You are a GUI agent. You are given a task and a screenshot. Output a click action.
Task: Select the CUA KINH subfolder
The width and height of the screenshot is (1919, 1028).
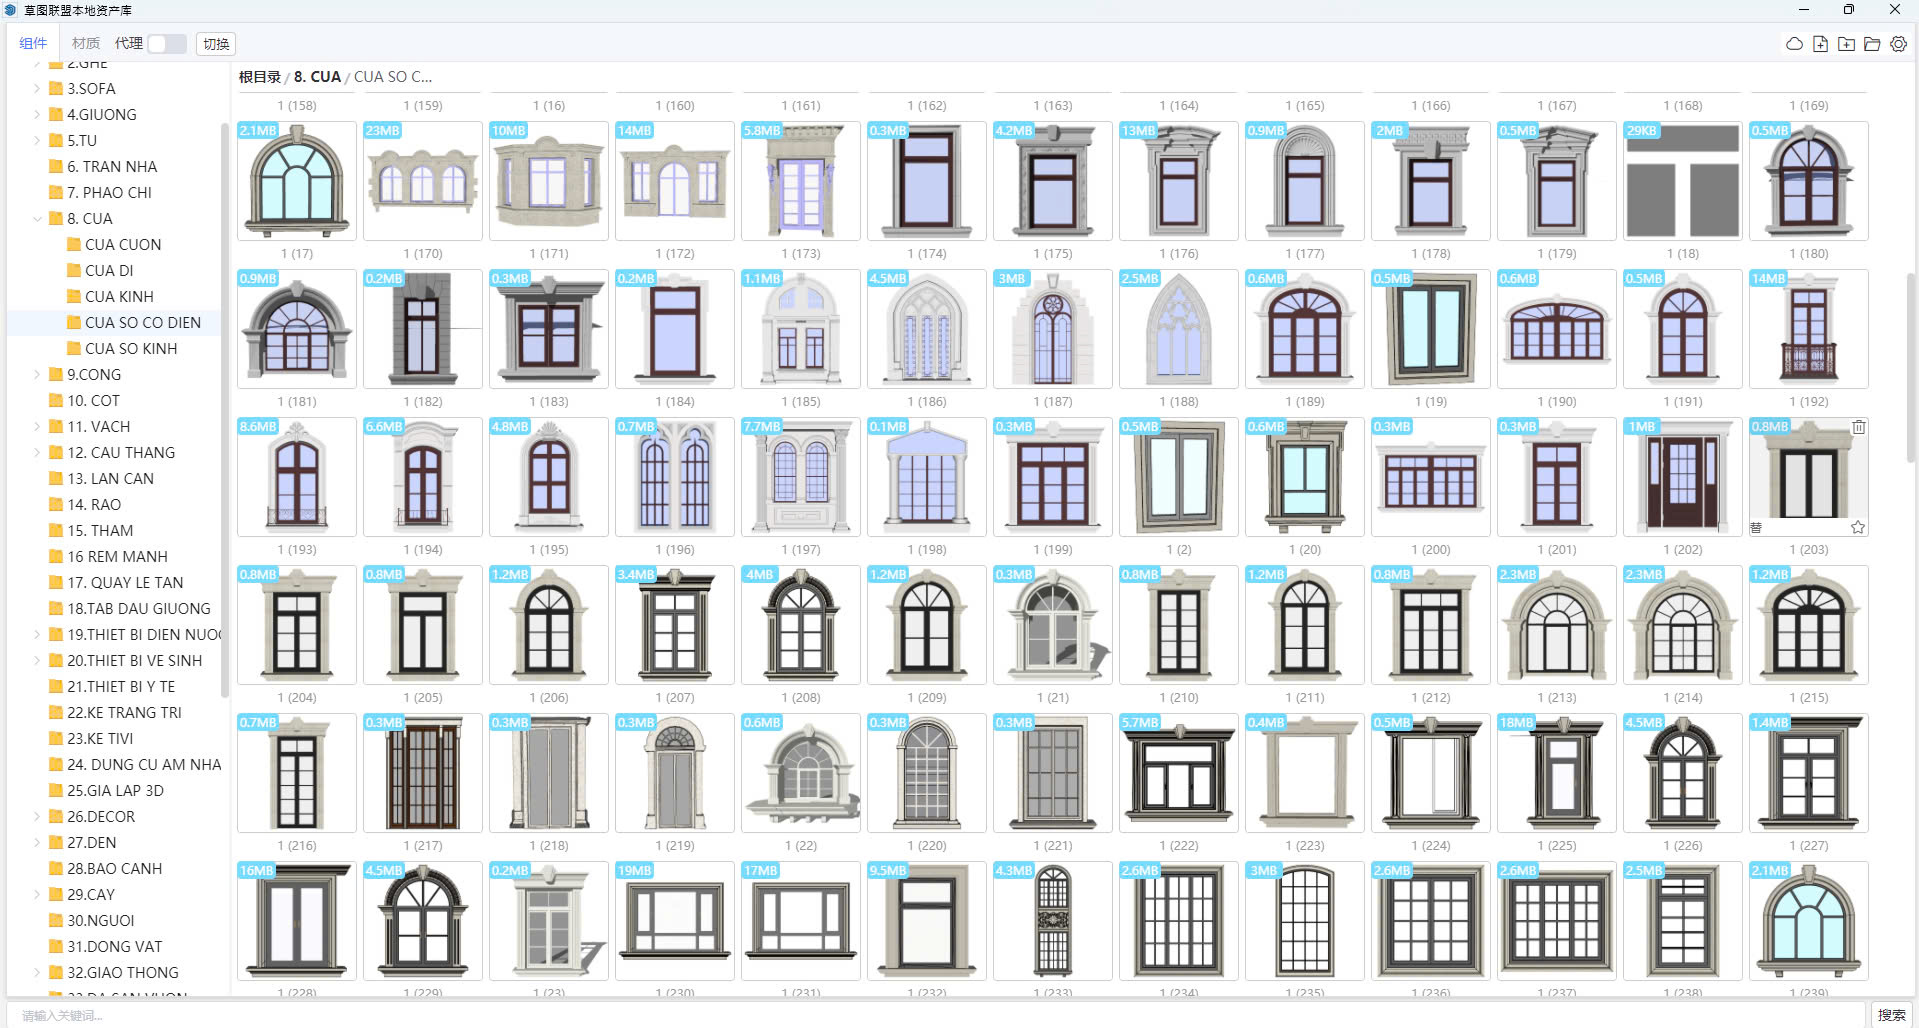click(x=119, y=297)
